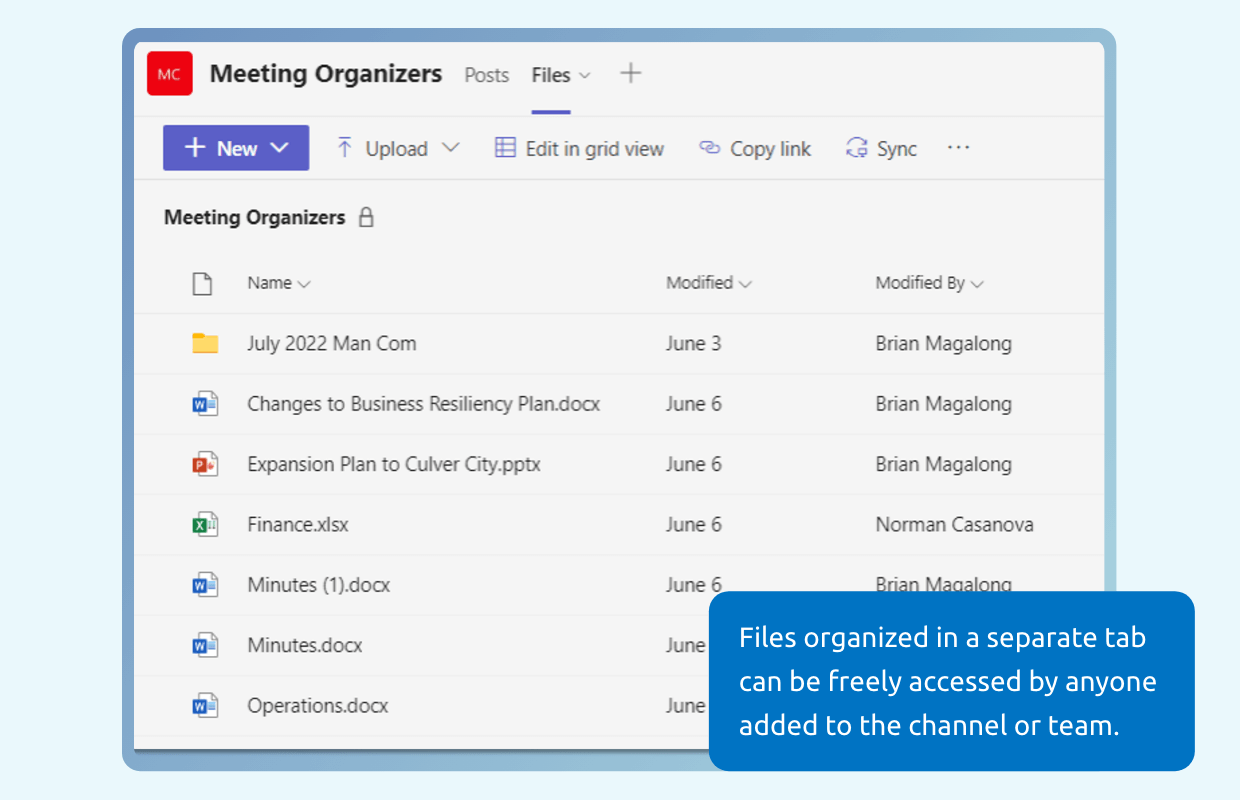Viewport: 1240px width, 800px height.
Task: Click the lock icon beside Meeting Organizers
Action: pos(366,217)
